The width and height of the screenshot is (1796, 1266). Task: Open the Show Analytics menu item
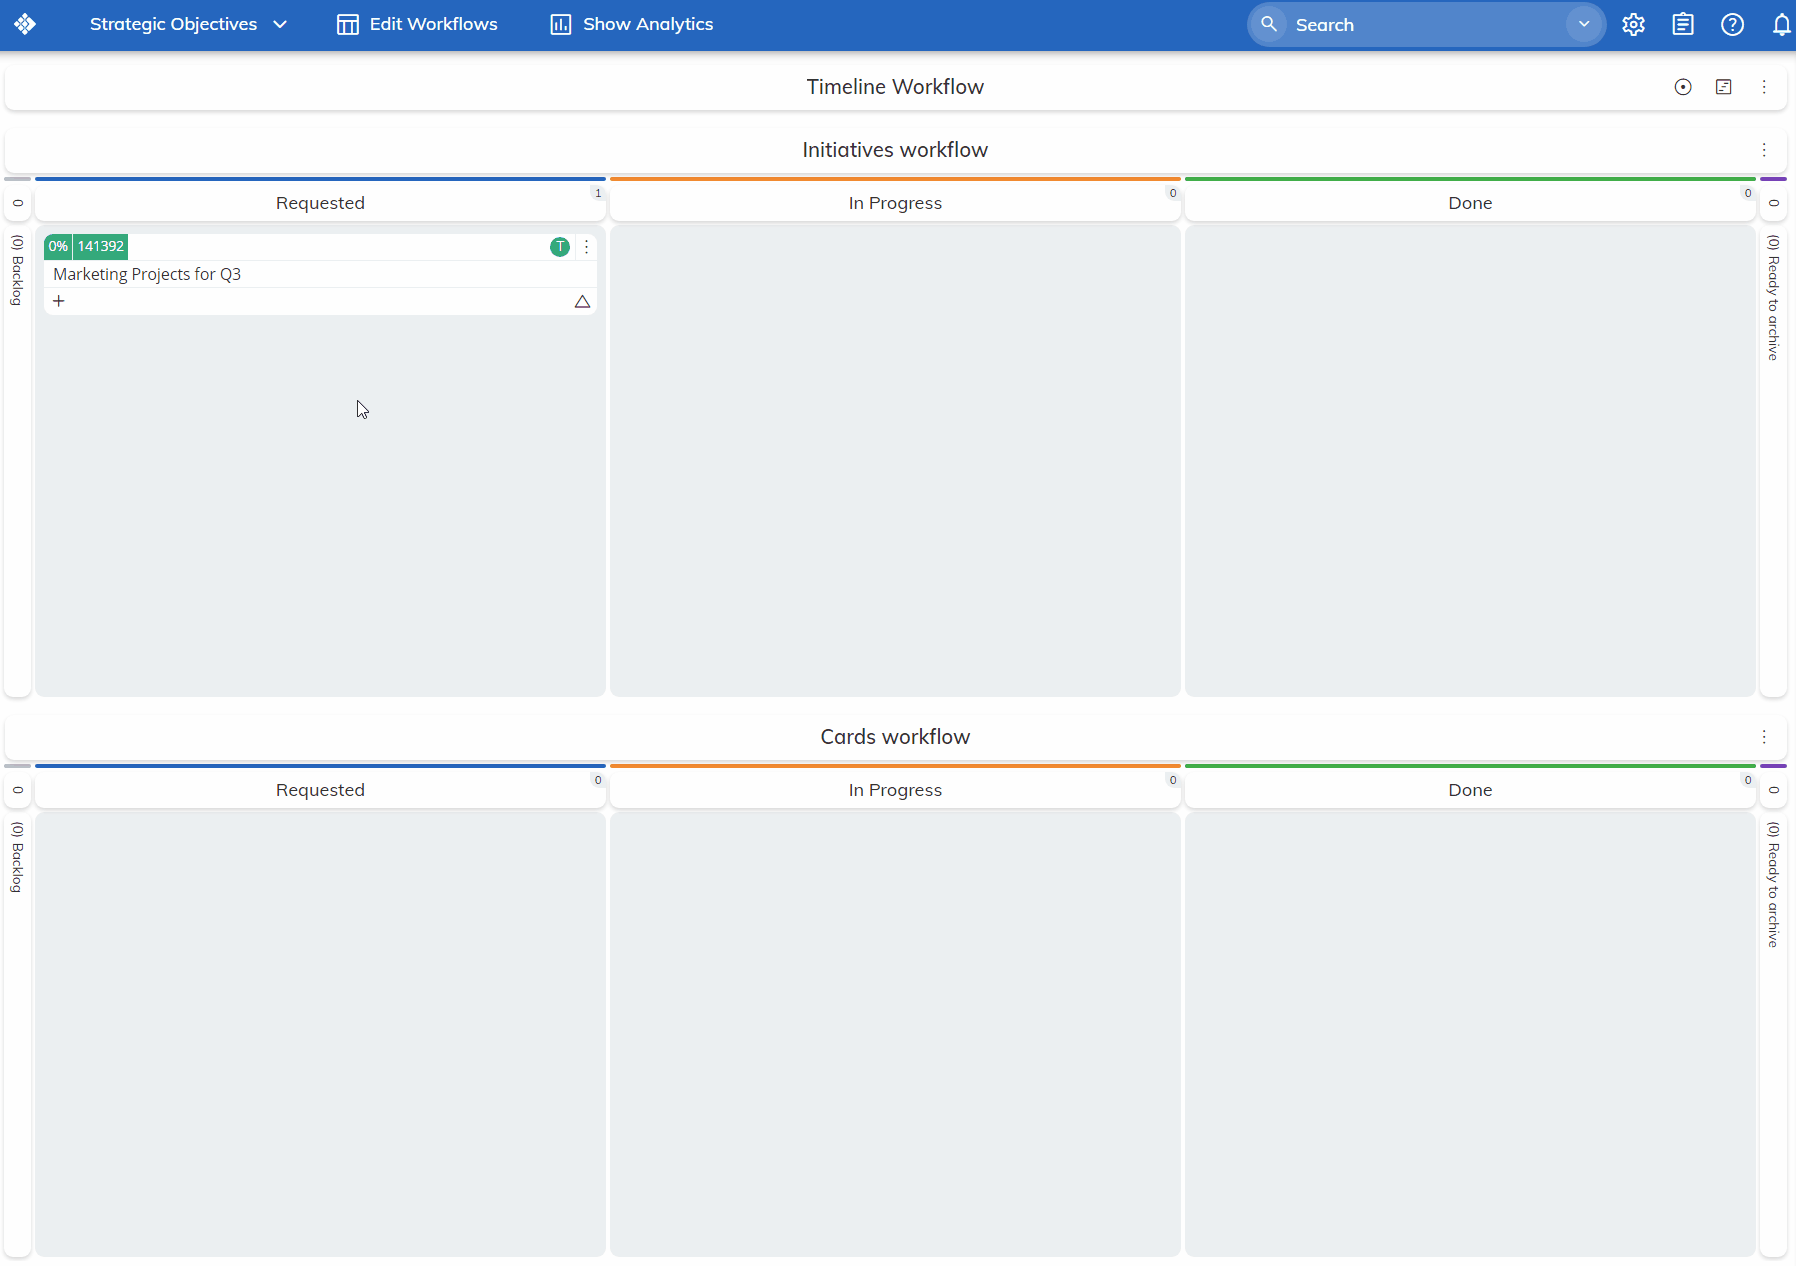click(x=630, y=24)
